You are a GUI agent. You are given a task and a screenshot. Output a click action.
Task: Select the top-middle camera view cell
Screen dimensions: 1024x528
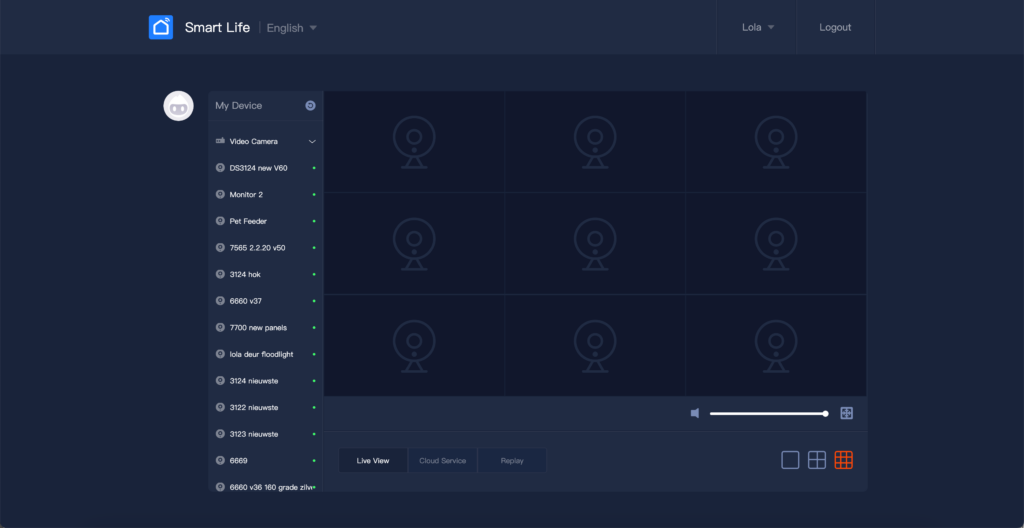click(x=595, y=142)
